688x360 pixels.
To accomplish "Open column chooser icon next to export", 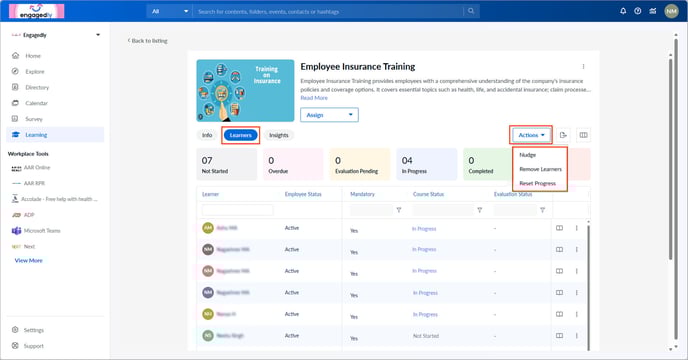I will point(583,135).
